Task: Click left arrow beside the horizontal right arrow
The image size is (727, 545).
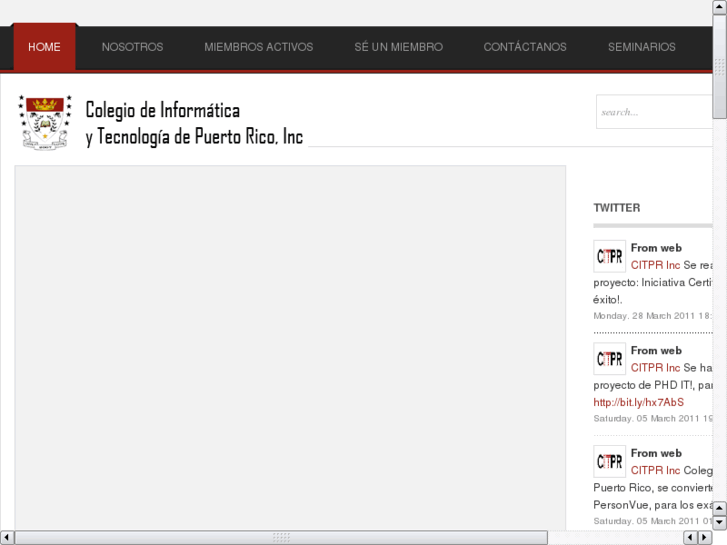Action: (x=690, y=538)
